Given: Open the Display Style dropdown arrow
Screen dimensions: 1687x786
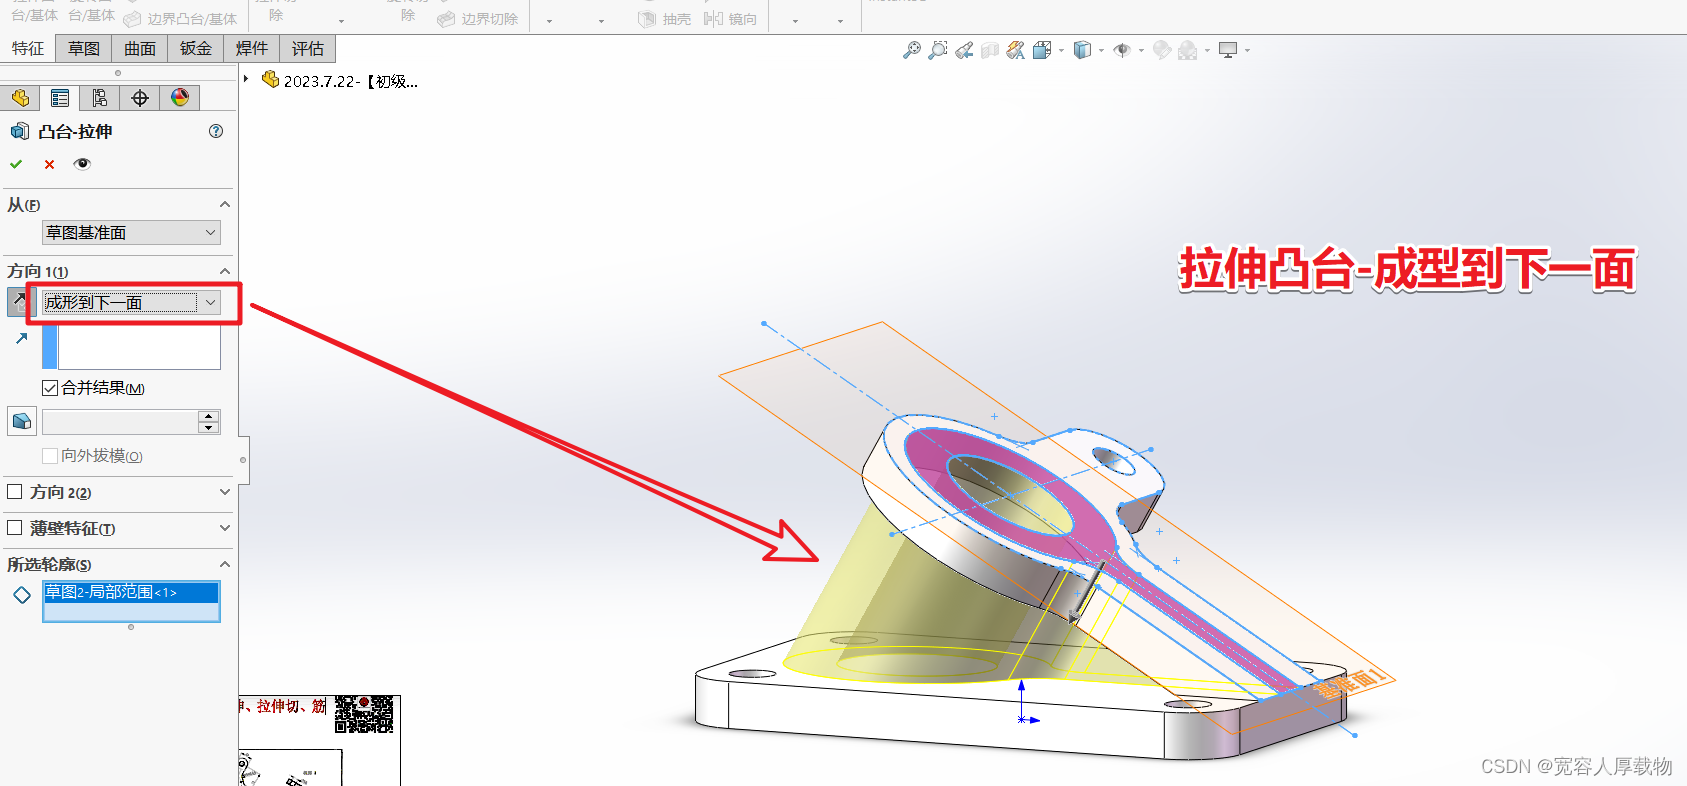Looking at the screenshot, I should tap(1101, 51).
